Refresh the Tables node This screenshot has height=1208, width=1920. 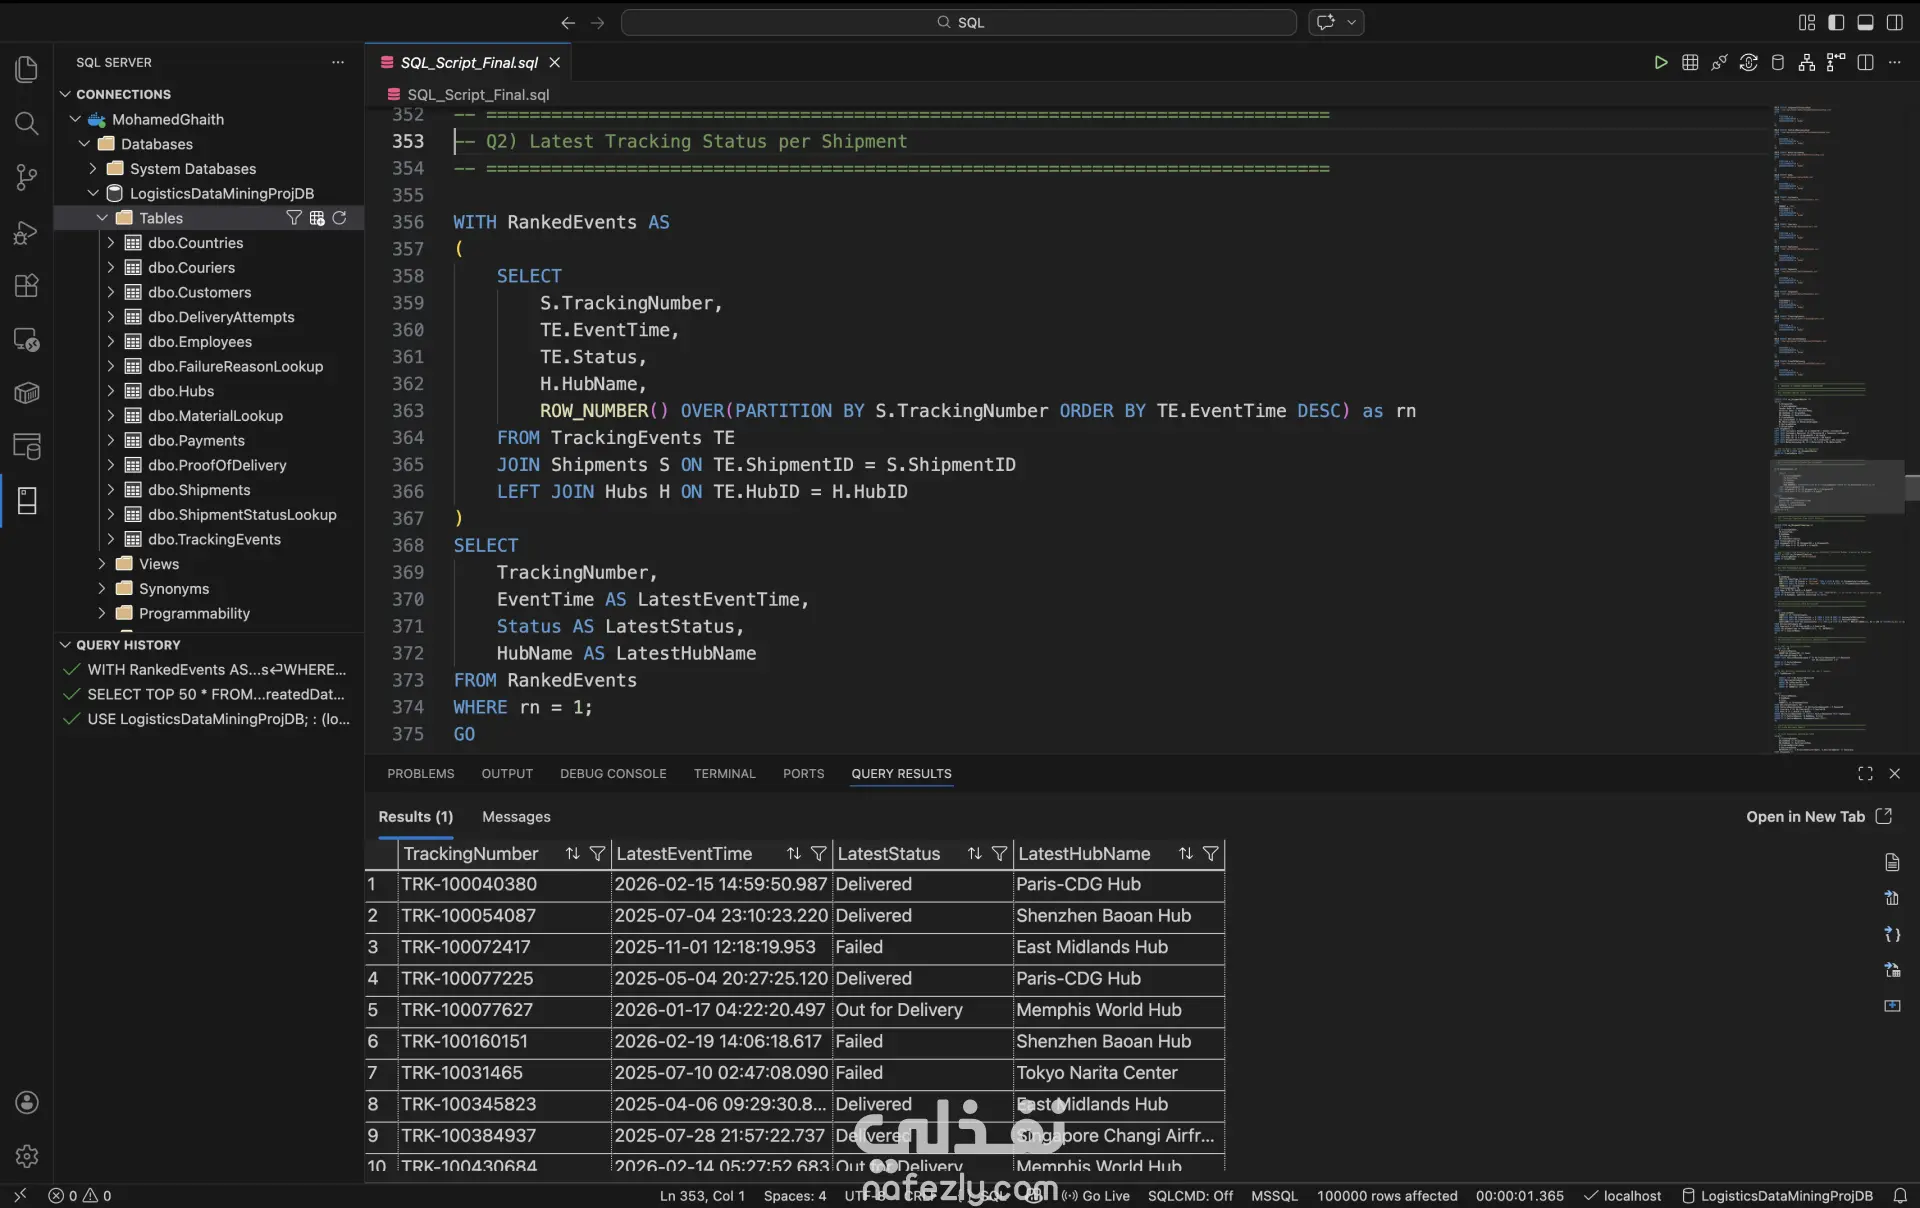point(340,218)
